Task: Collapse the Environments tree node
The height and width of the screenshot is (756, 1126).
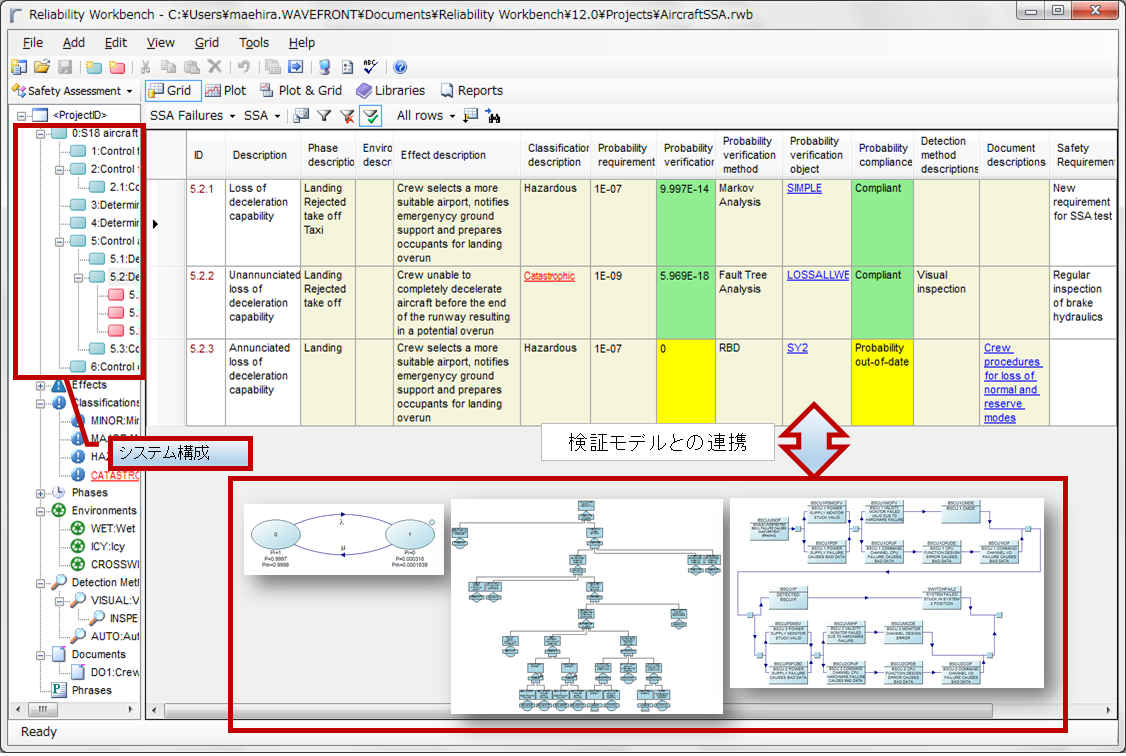Action: 40,511
